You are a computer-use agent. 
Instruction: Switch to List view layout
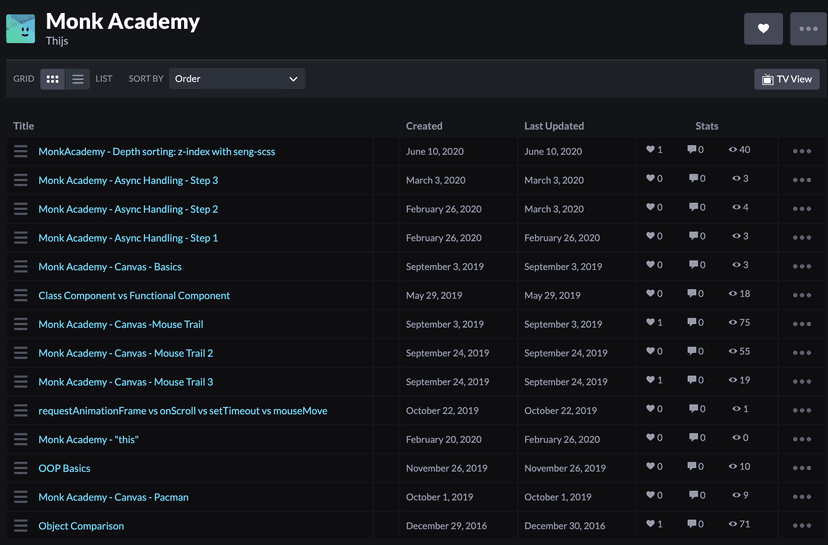(78, 79)
